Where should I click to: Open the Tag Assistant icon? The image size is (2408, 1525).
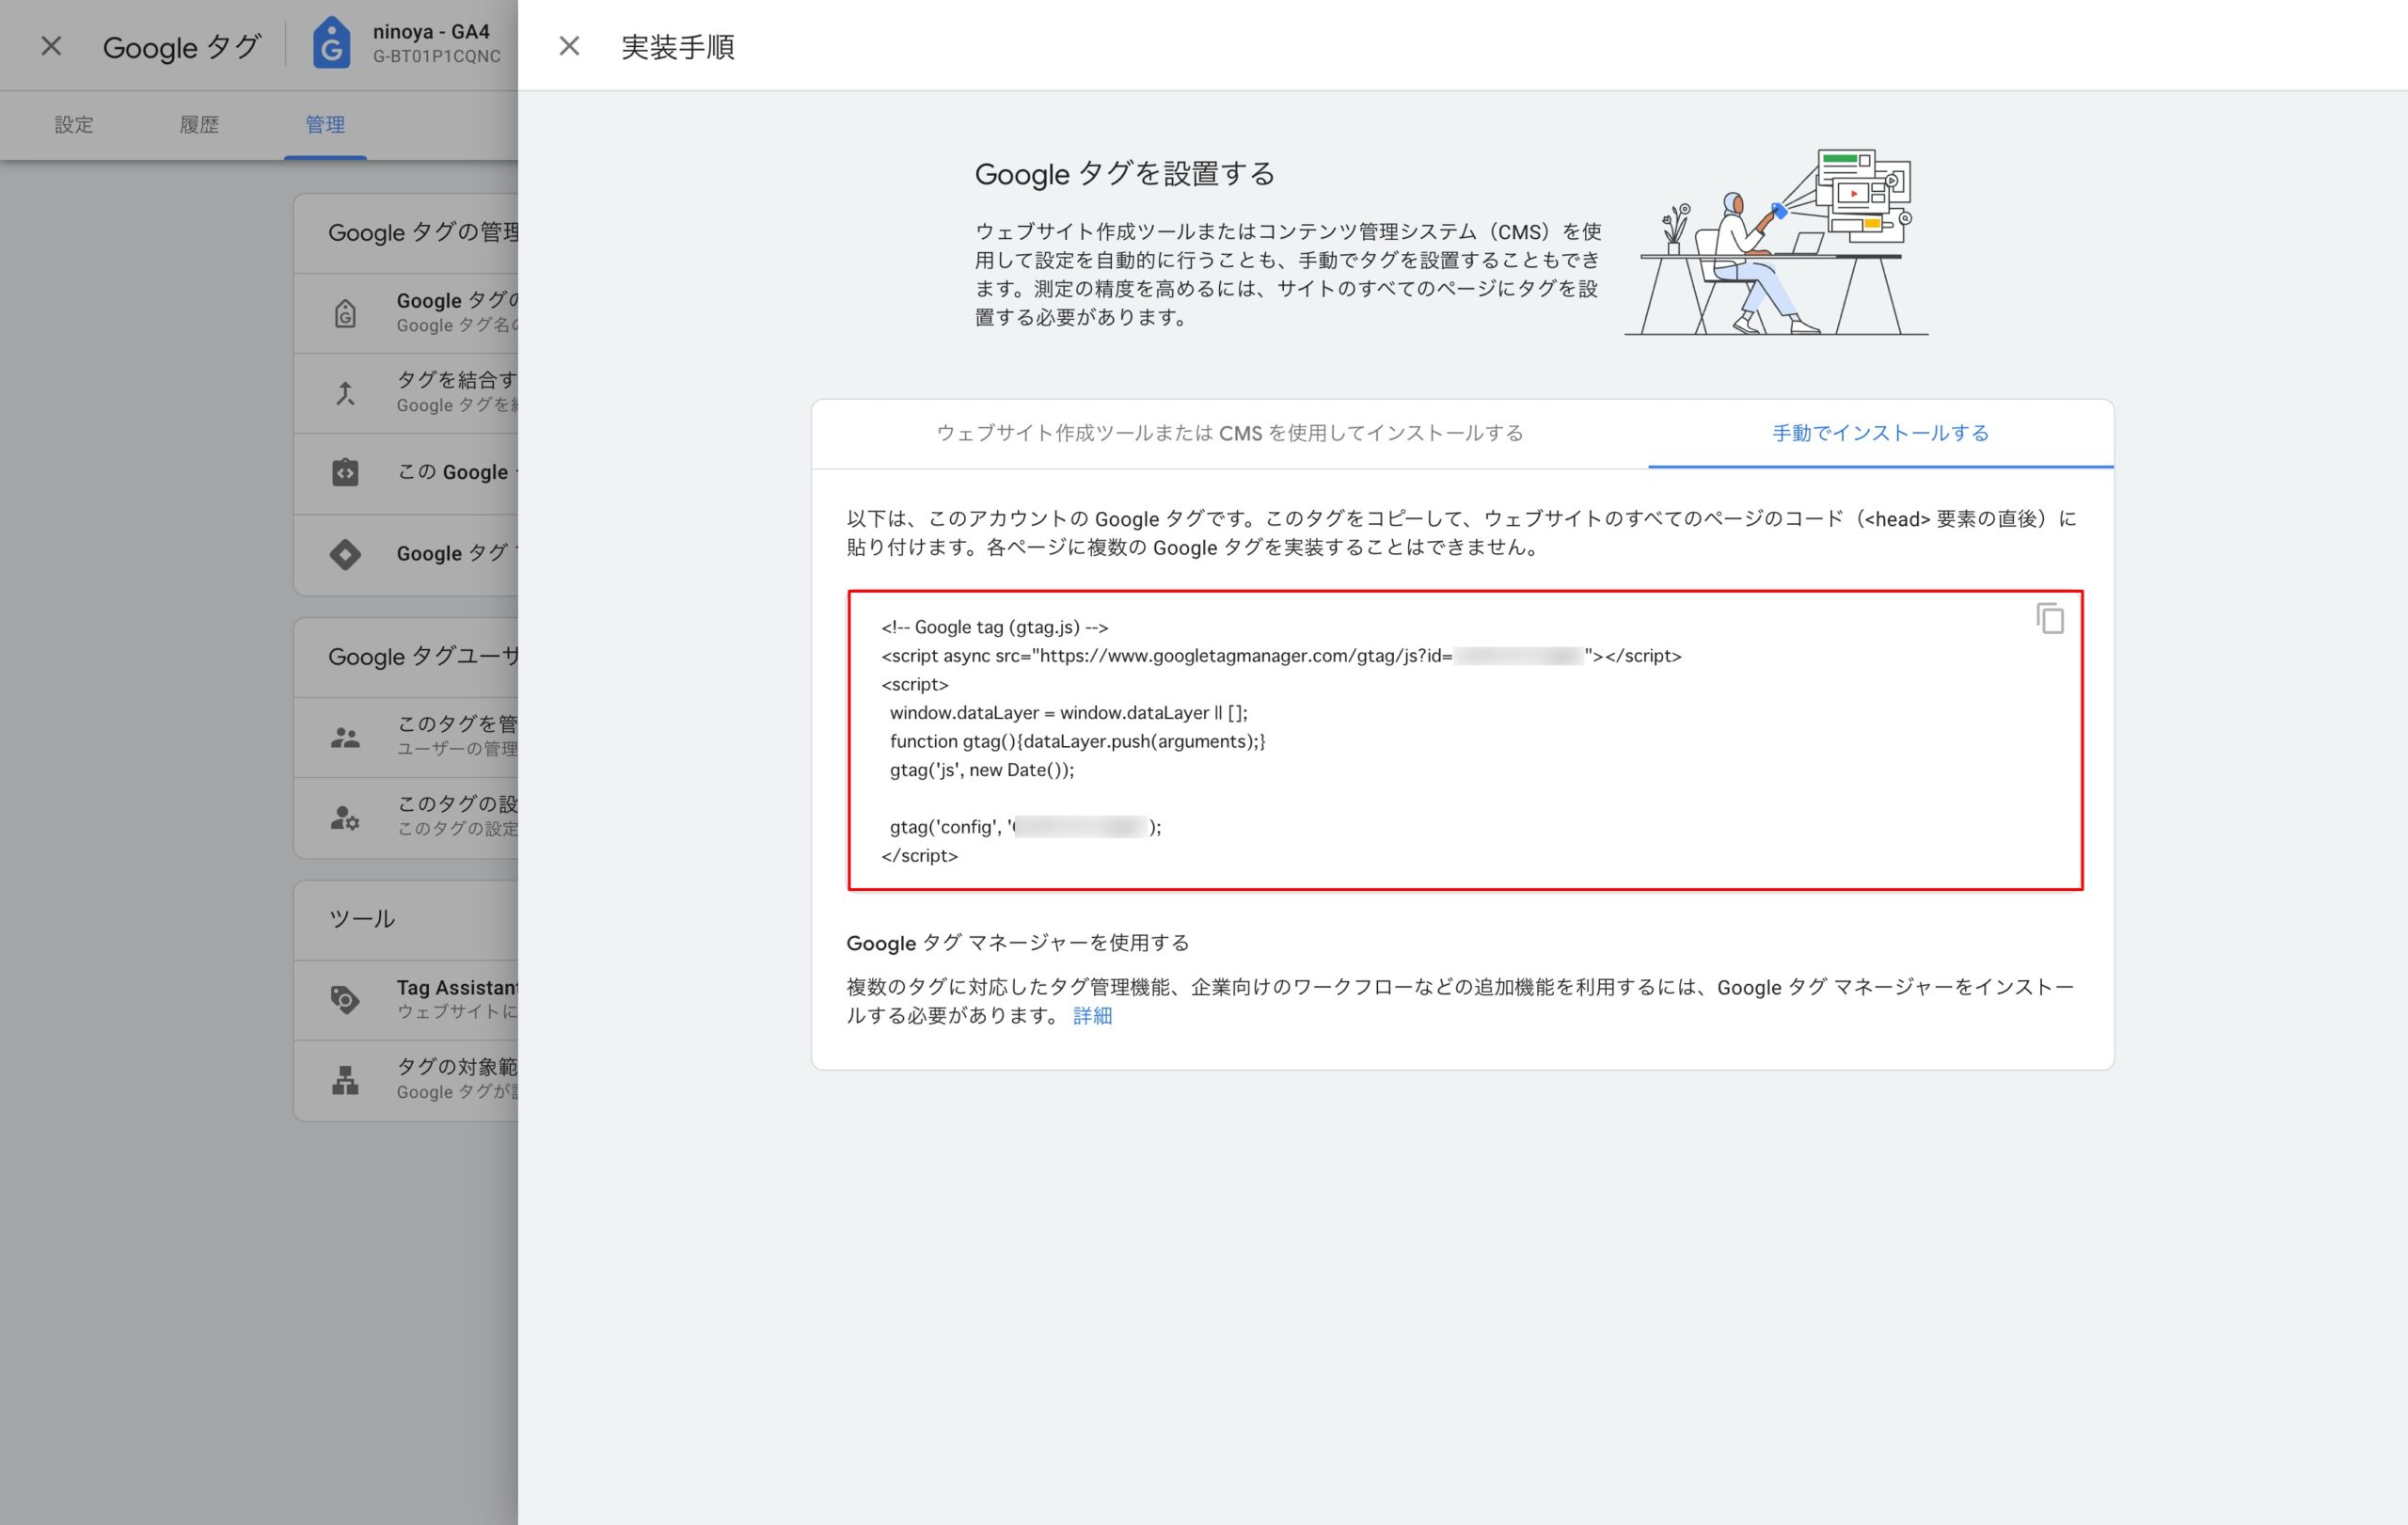[345, 999]
